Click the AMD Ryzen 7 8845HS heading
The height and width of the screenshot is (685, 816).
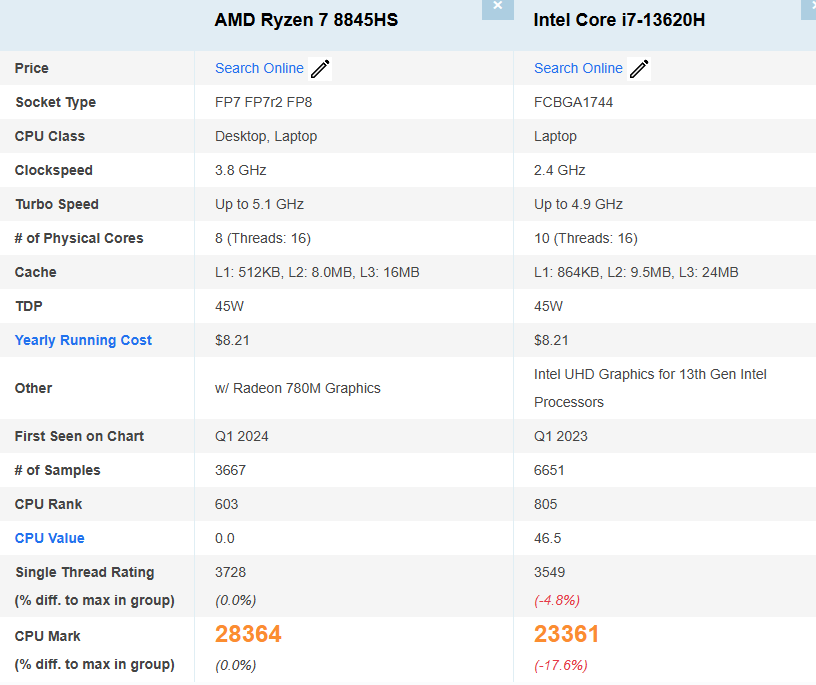[306, 20]
